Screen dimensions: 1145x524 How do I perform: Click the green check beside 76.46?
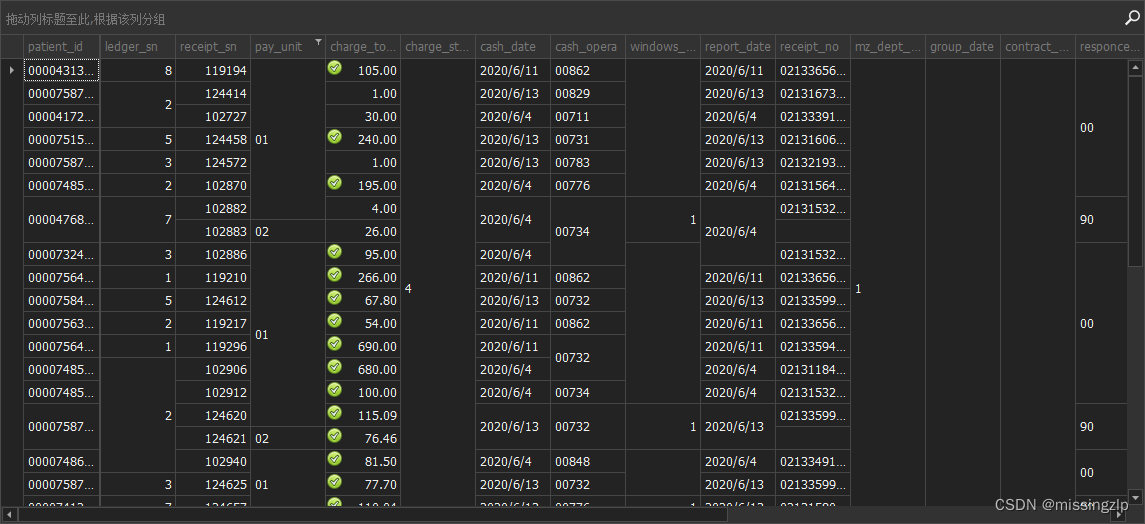[x=334, y=435]
